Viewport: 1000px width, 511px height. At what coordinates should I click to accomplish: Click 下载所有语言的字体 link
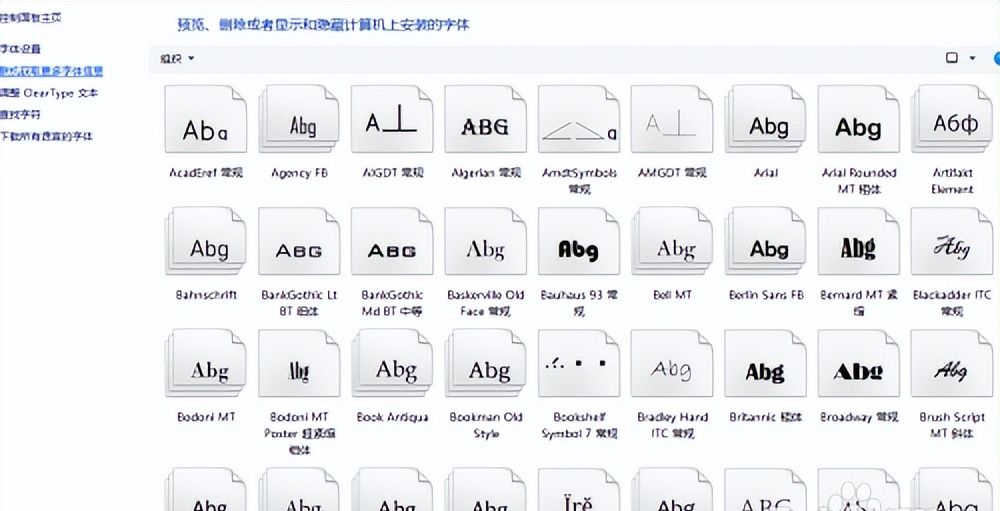click(46, 136)
